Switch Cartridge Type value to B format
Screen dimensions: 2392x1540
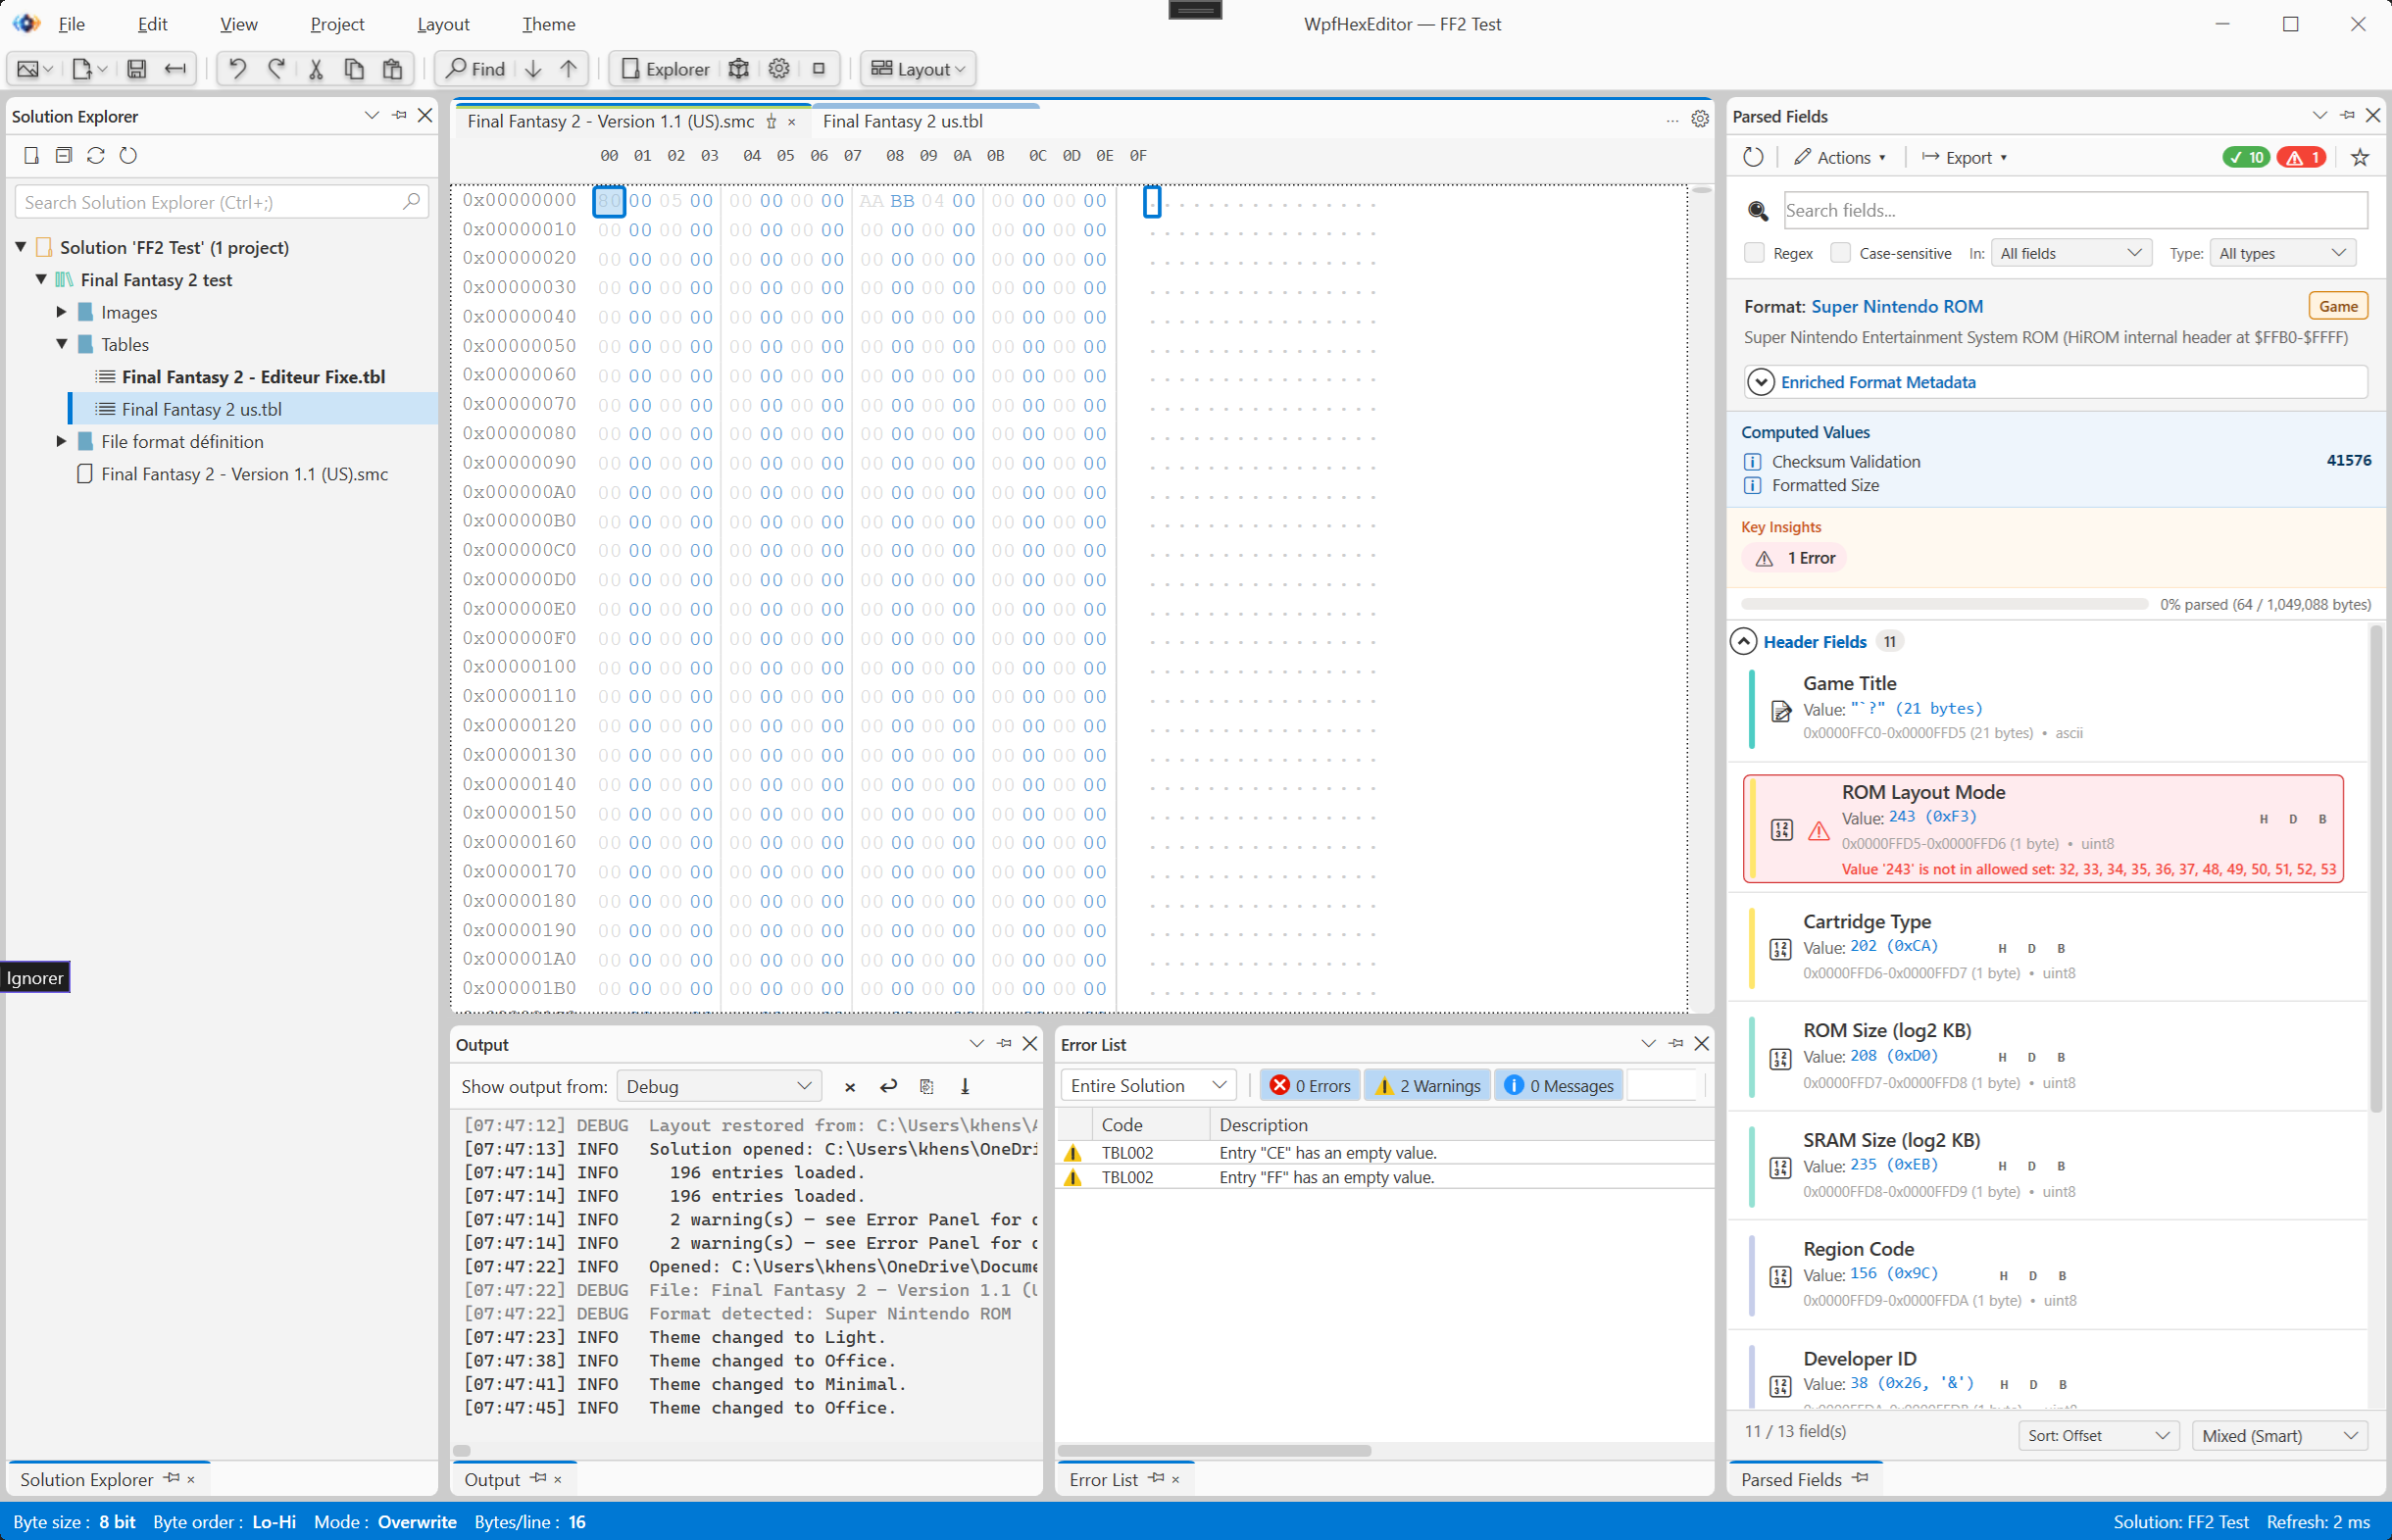[x=2061, y=948]
